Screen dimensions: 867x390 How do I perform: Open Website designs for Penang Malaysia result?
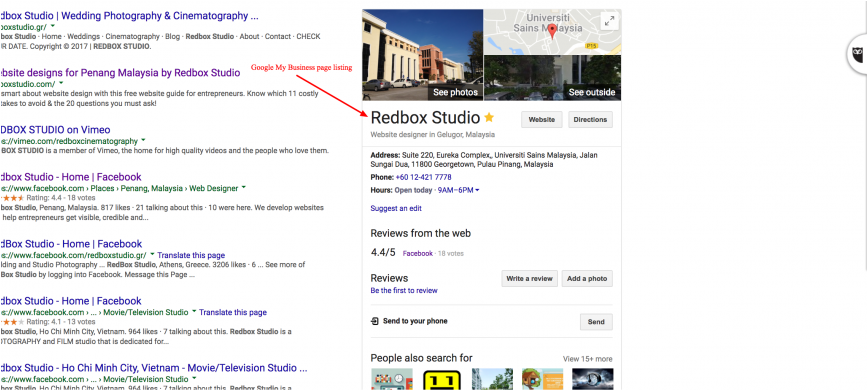coord(120,72)
